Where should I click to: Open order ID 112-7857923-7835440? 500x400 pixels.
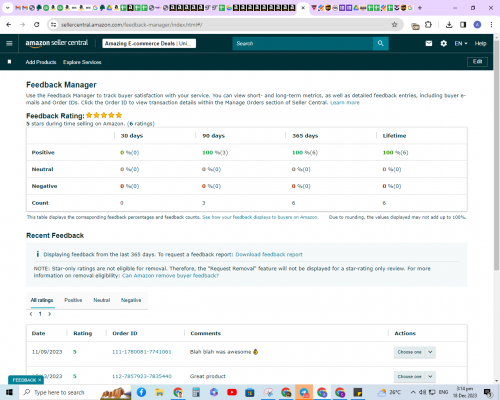coord(142,376)
